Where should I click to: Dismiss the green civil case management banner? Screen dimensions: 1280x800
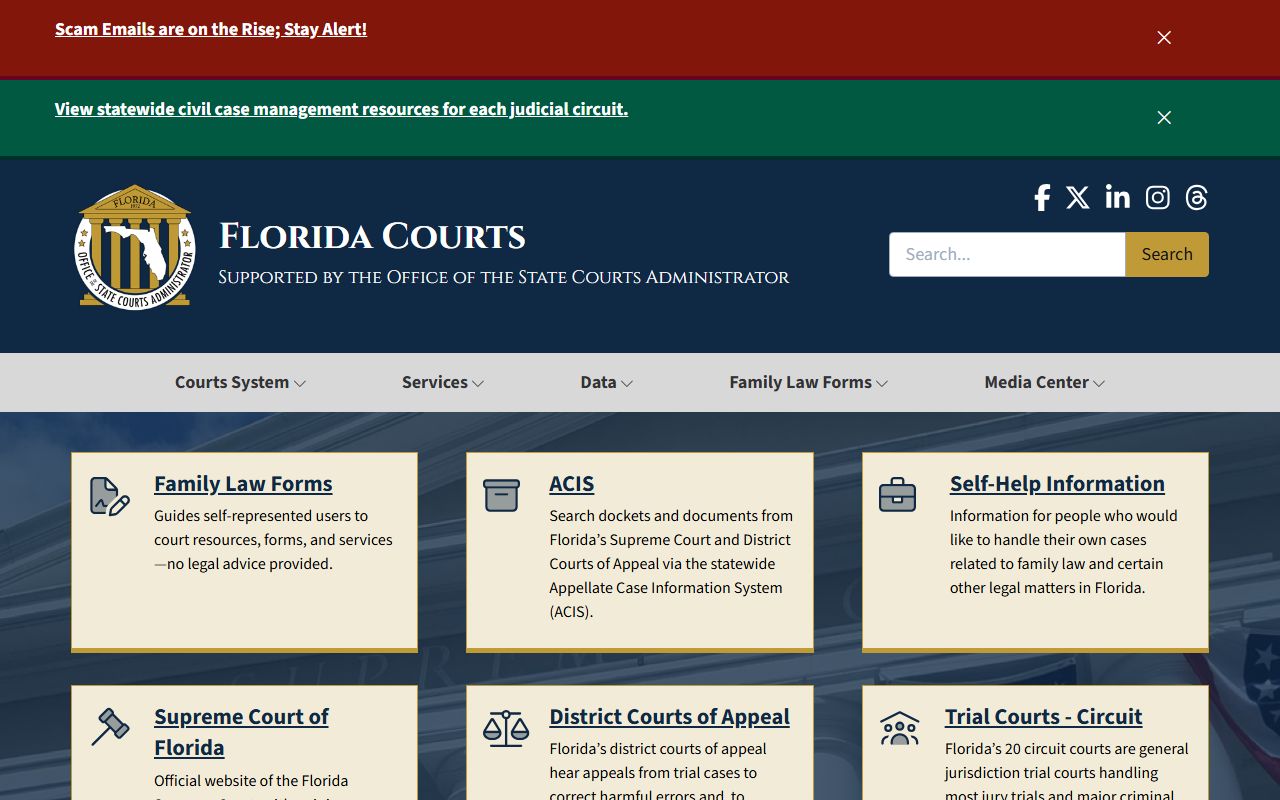(1164, 118)
